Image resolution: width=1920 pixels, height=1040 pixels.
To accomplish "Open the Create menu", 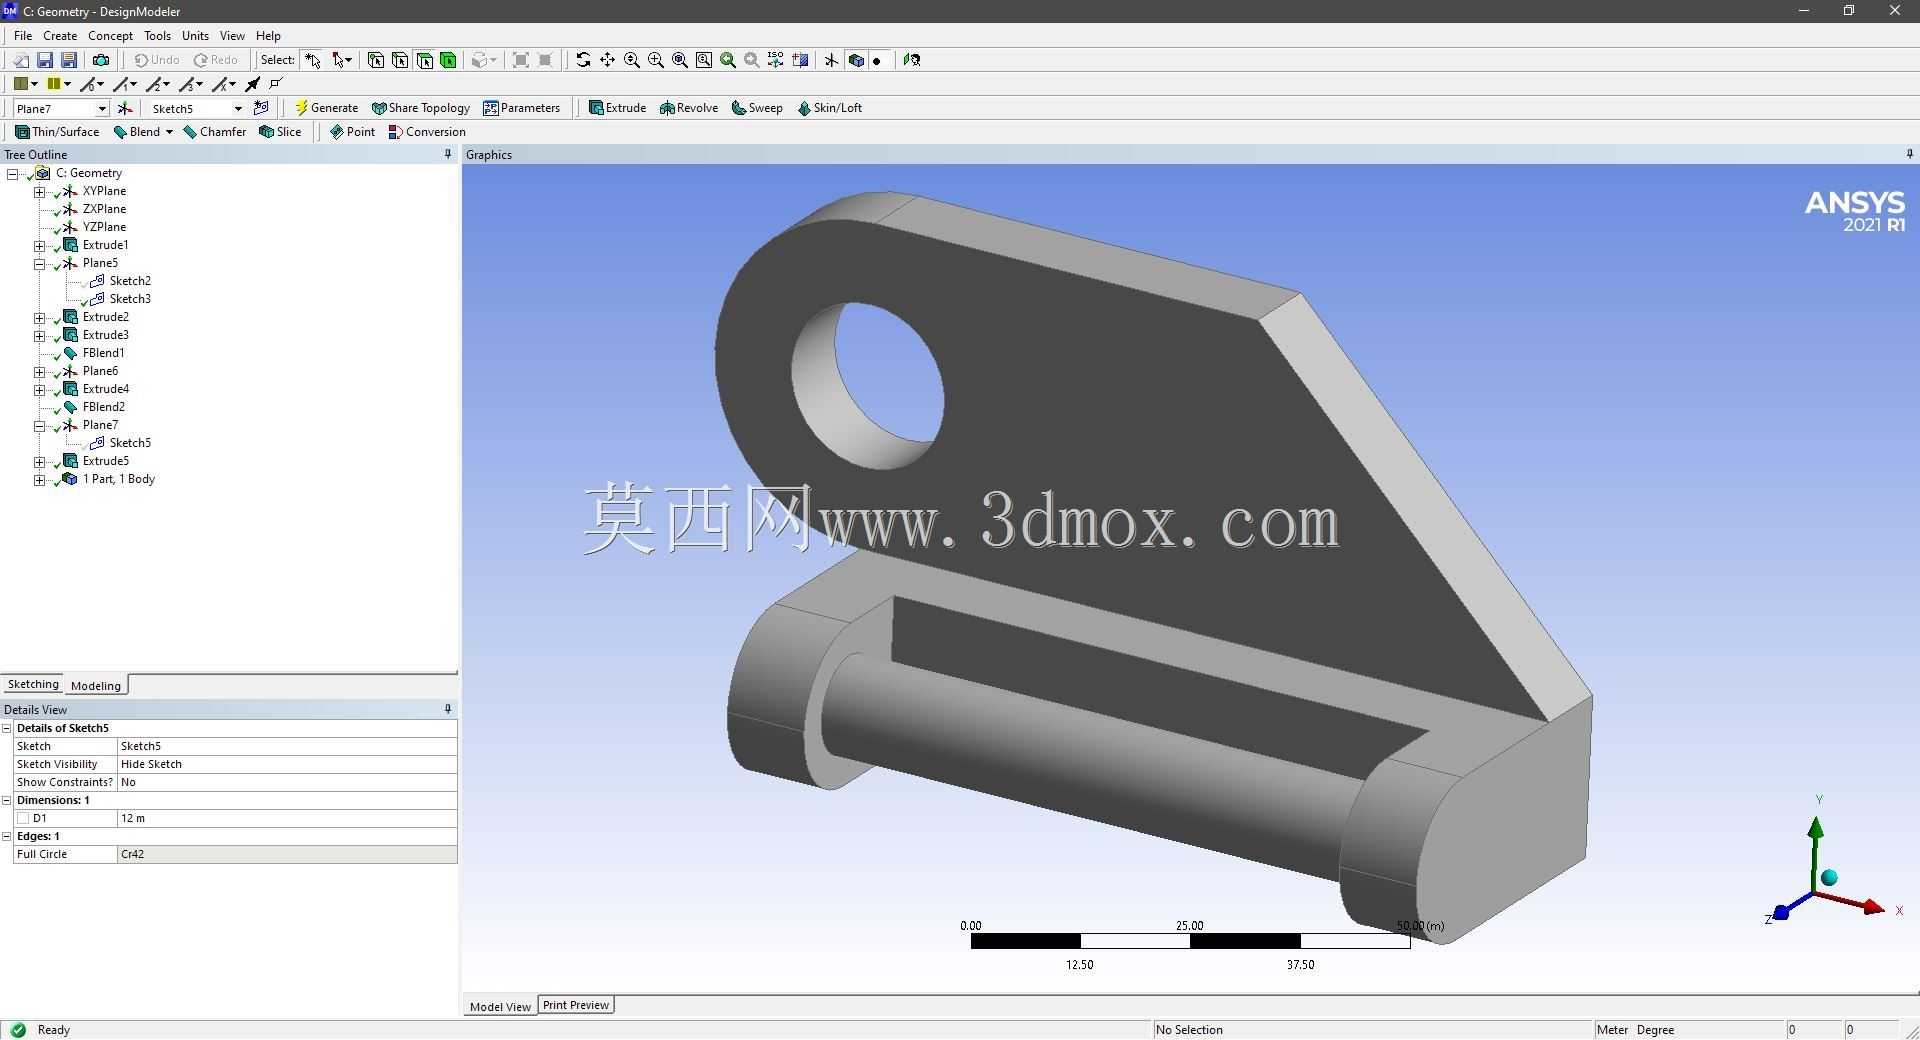I will [60, 35].
